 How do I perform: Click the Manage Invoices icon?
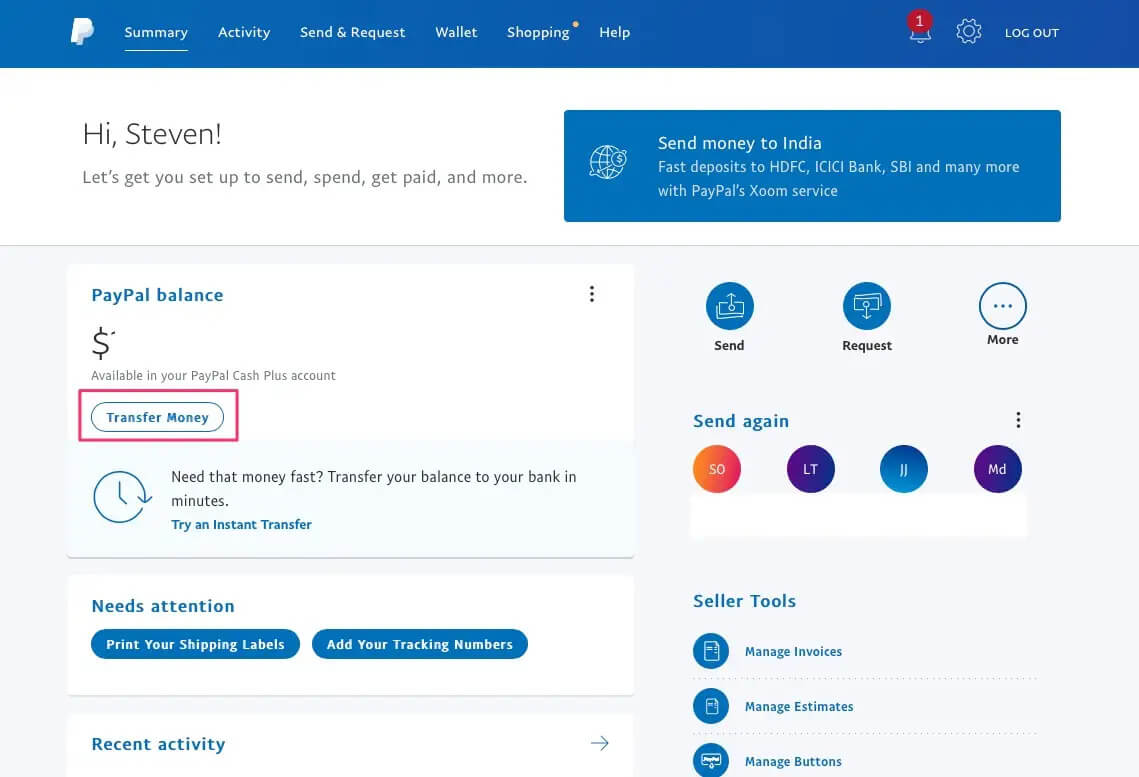point(710,651)
